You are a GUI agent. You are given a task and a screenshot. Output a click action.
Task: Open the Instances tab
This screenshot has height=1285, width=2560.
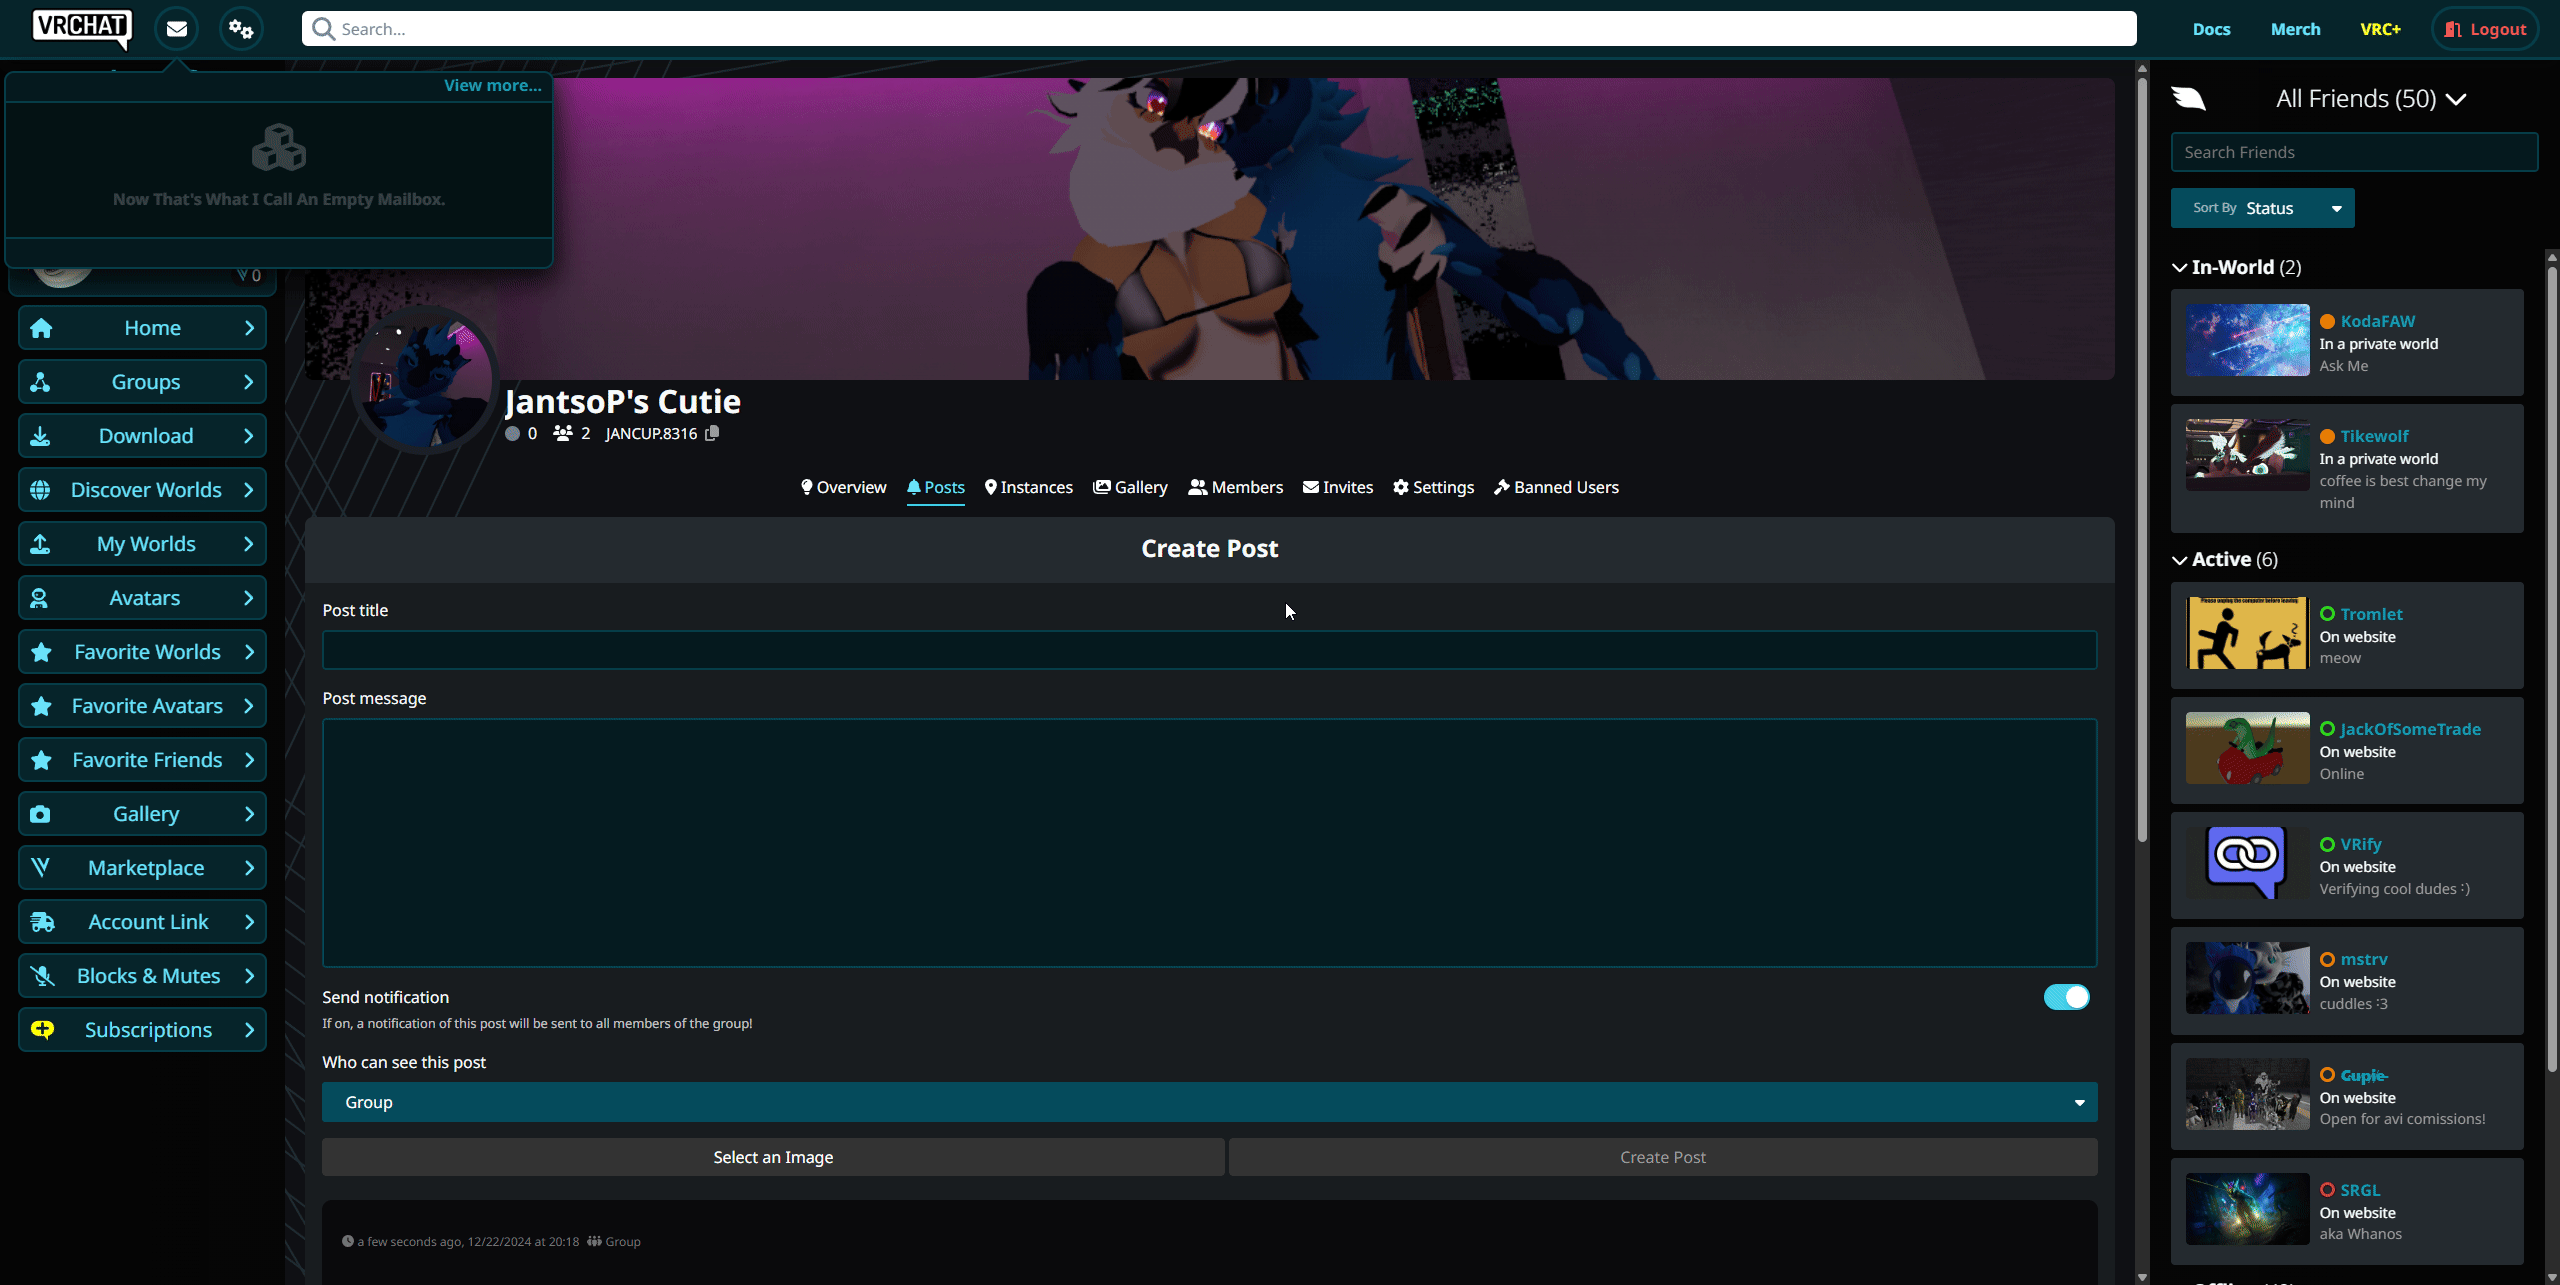tap(1028, 487)
